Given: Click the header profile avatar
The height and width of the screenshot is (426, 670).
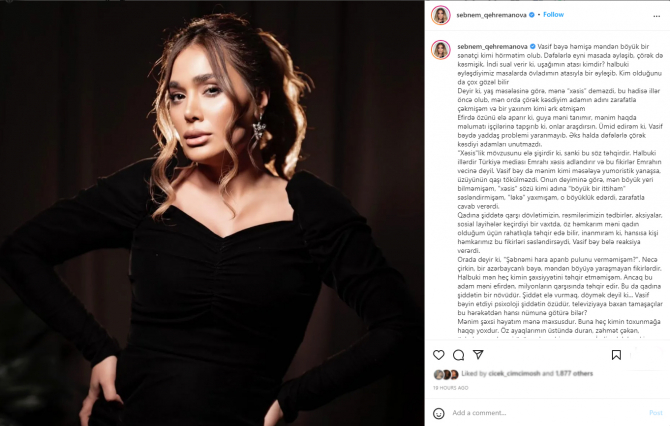Looking at the screenshot, I should (441, 15).
